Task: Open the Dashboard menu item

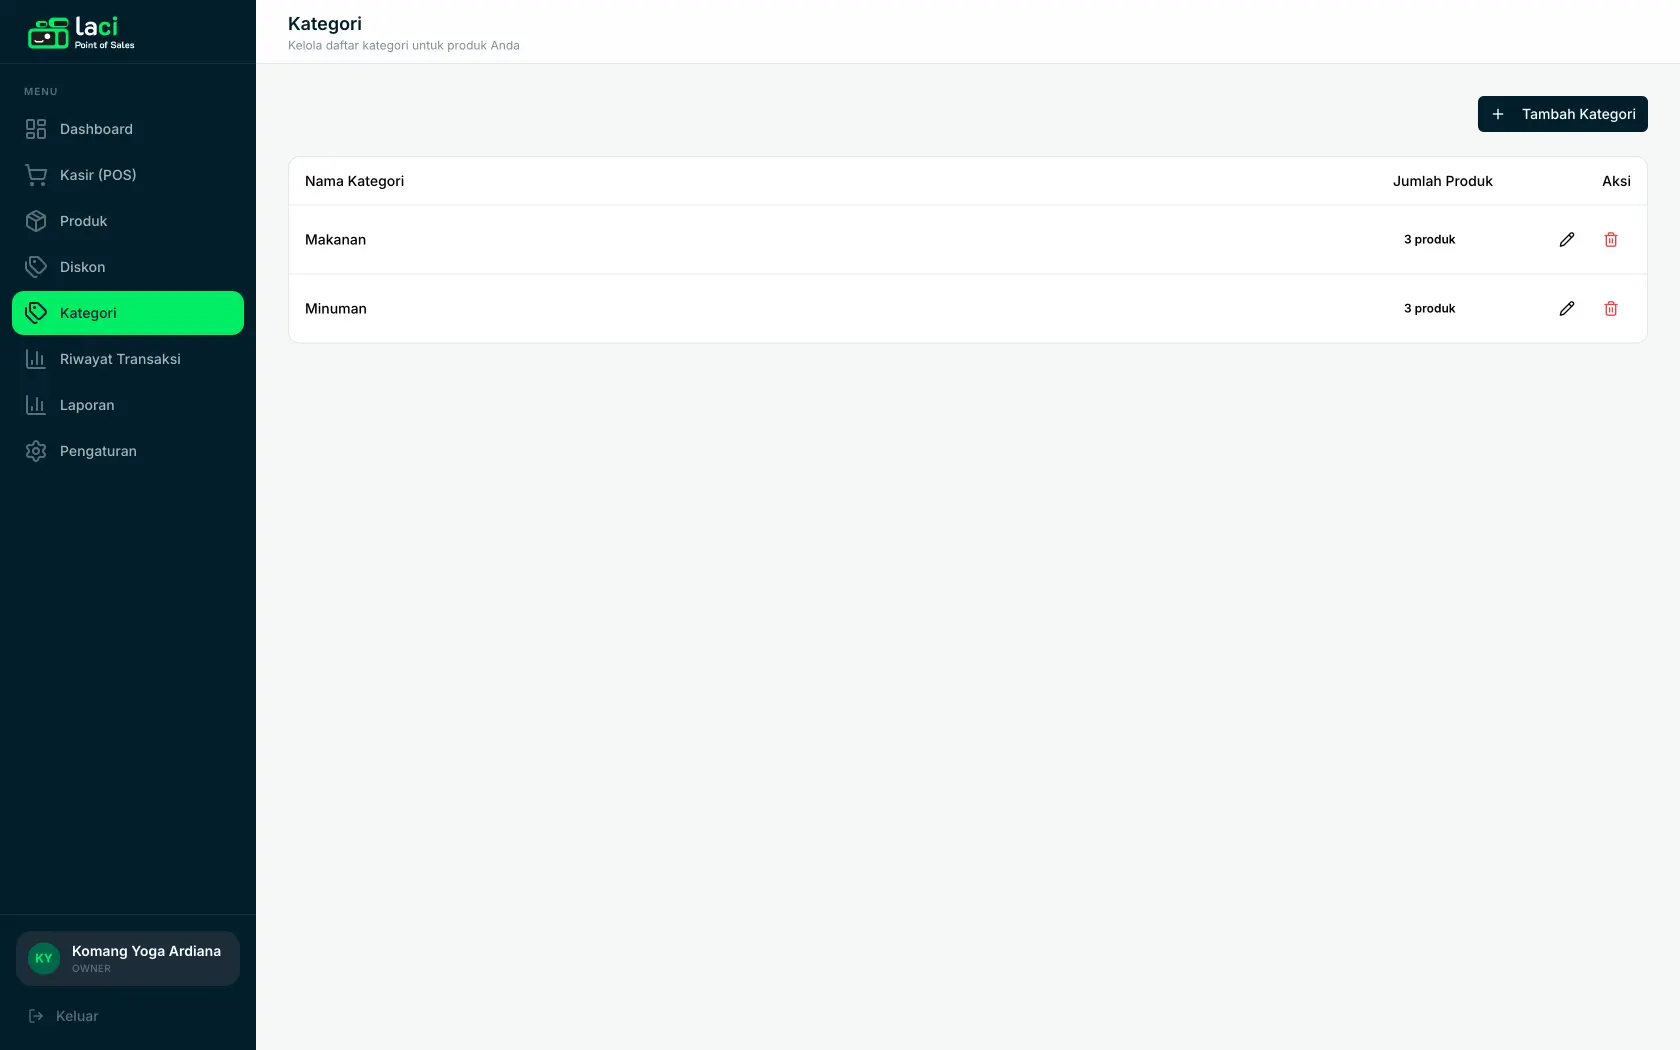Action: click(128, 129)
